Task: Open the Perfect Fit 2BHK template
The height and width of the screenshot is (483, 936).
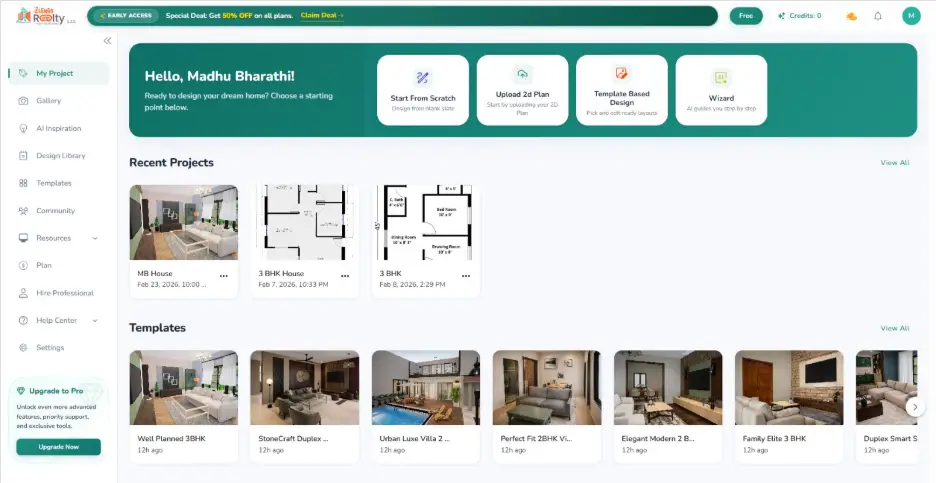Action: [547, 406]
